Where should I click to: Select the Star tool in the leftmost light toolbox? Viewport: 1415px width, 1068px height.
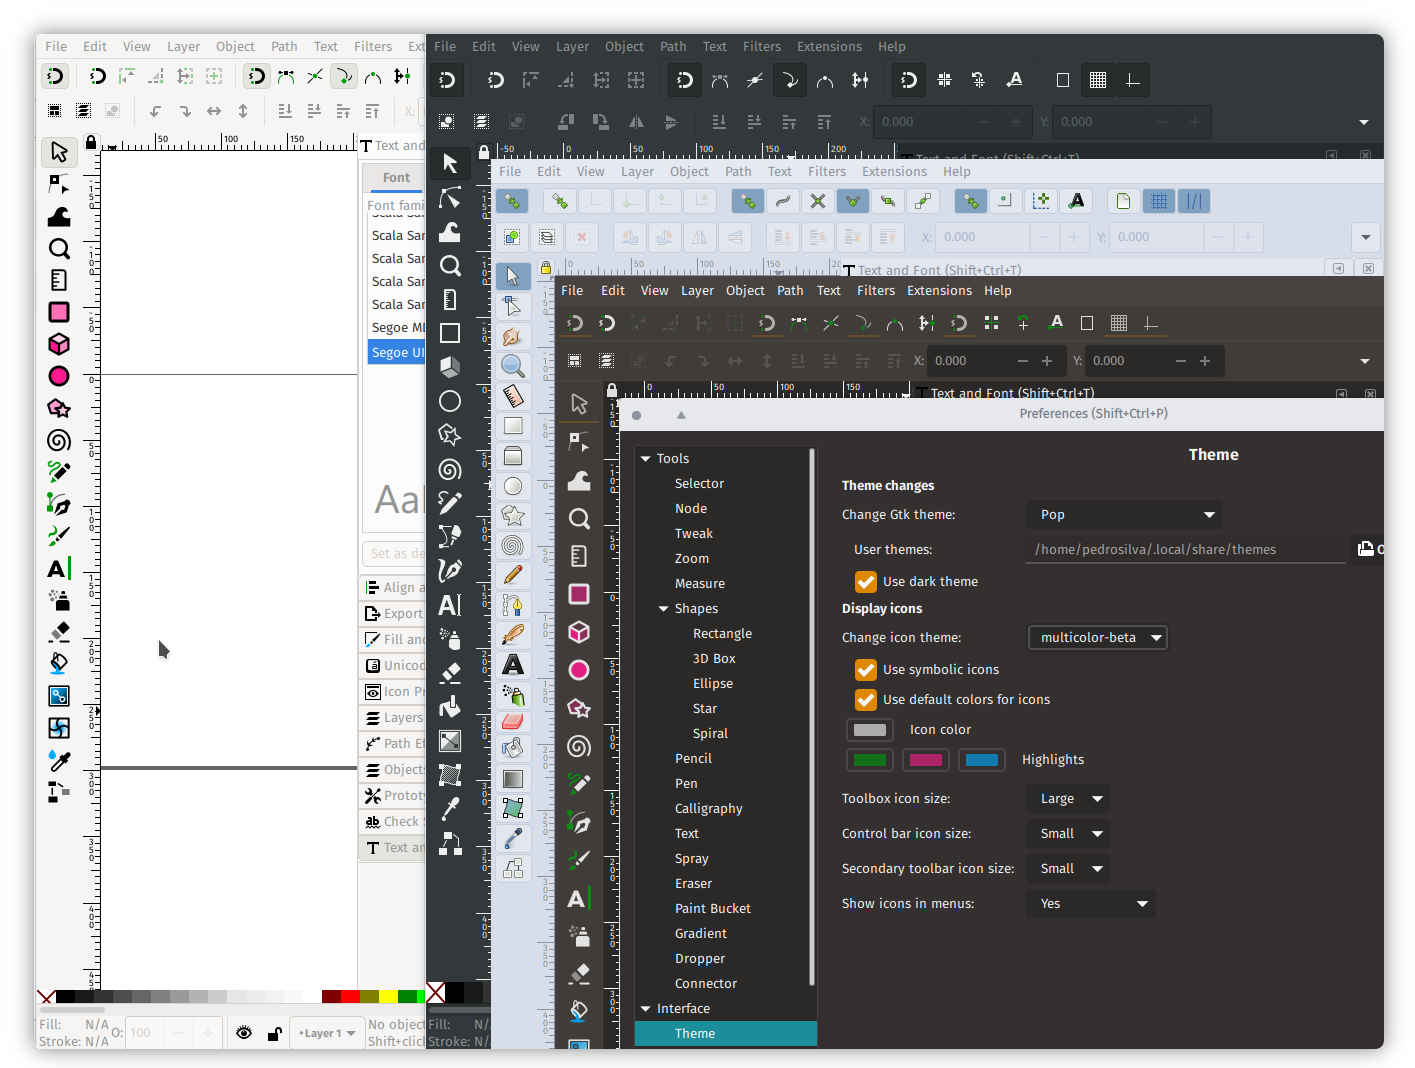(x=59, y=408)
